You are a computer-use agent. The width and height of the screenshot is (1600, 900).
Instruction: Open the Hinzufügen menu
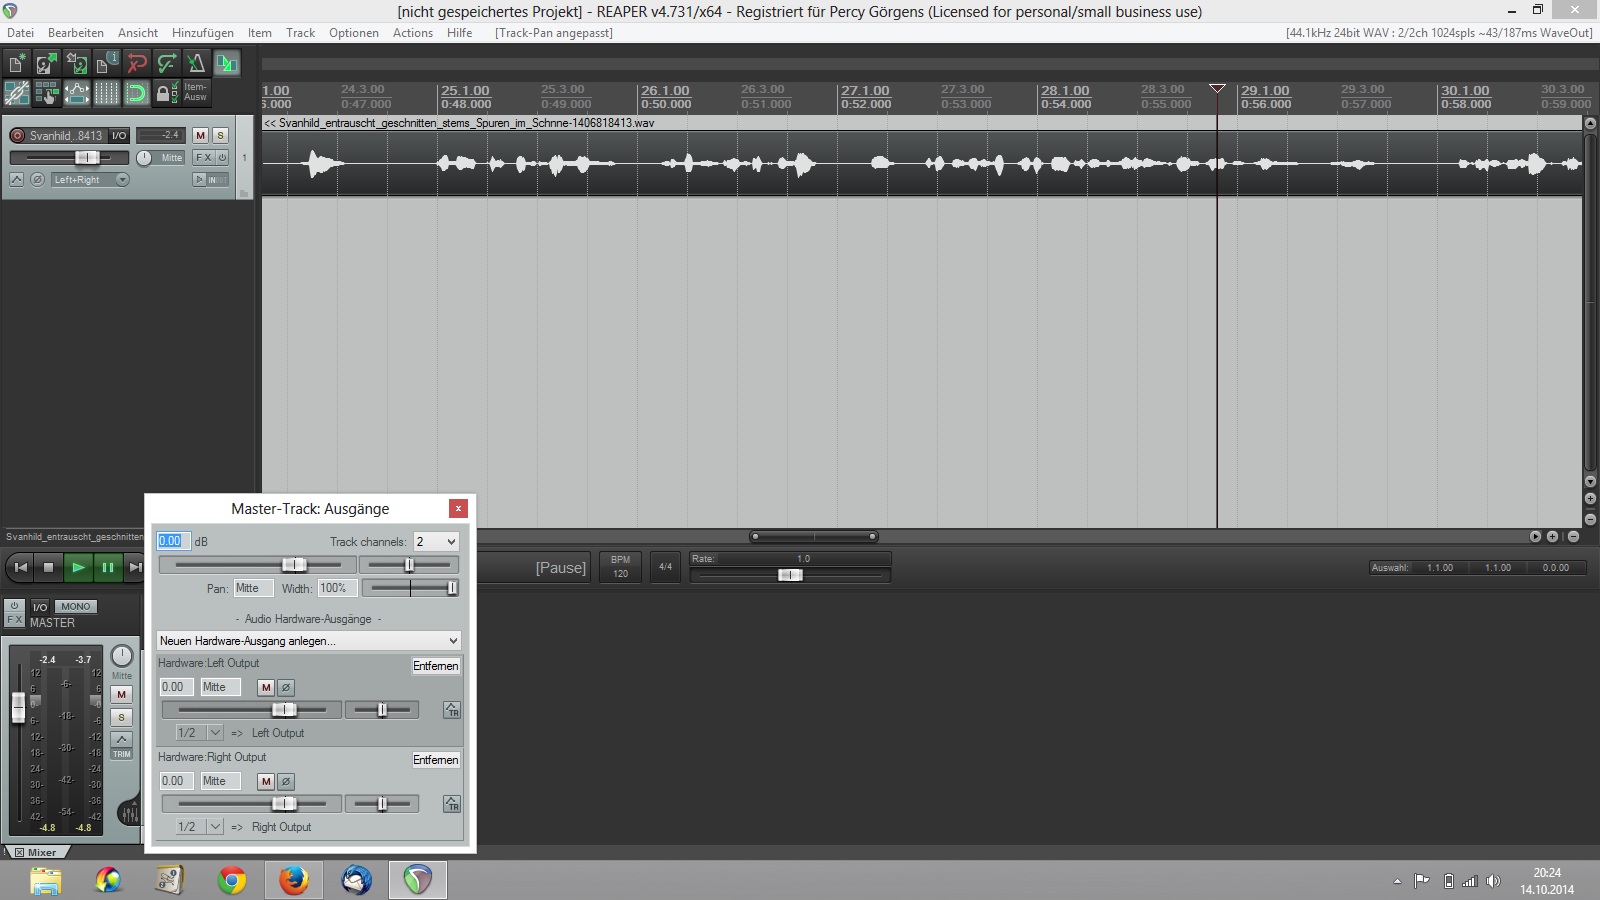tap(203, 33)
